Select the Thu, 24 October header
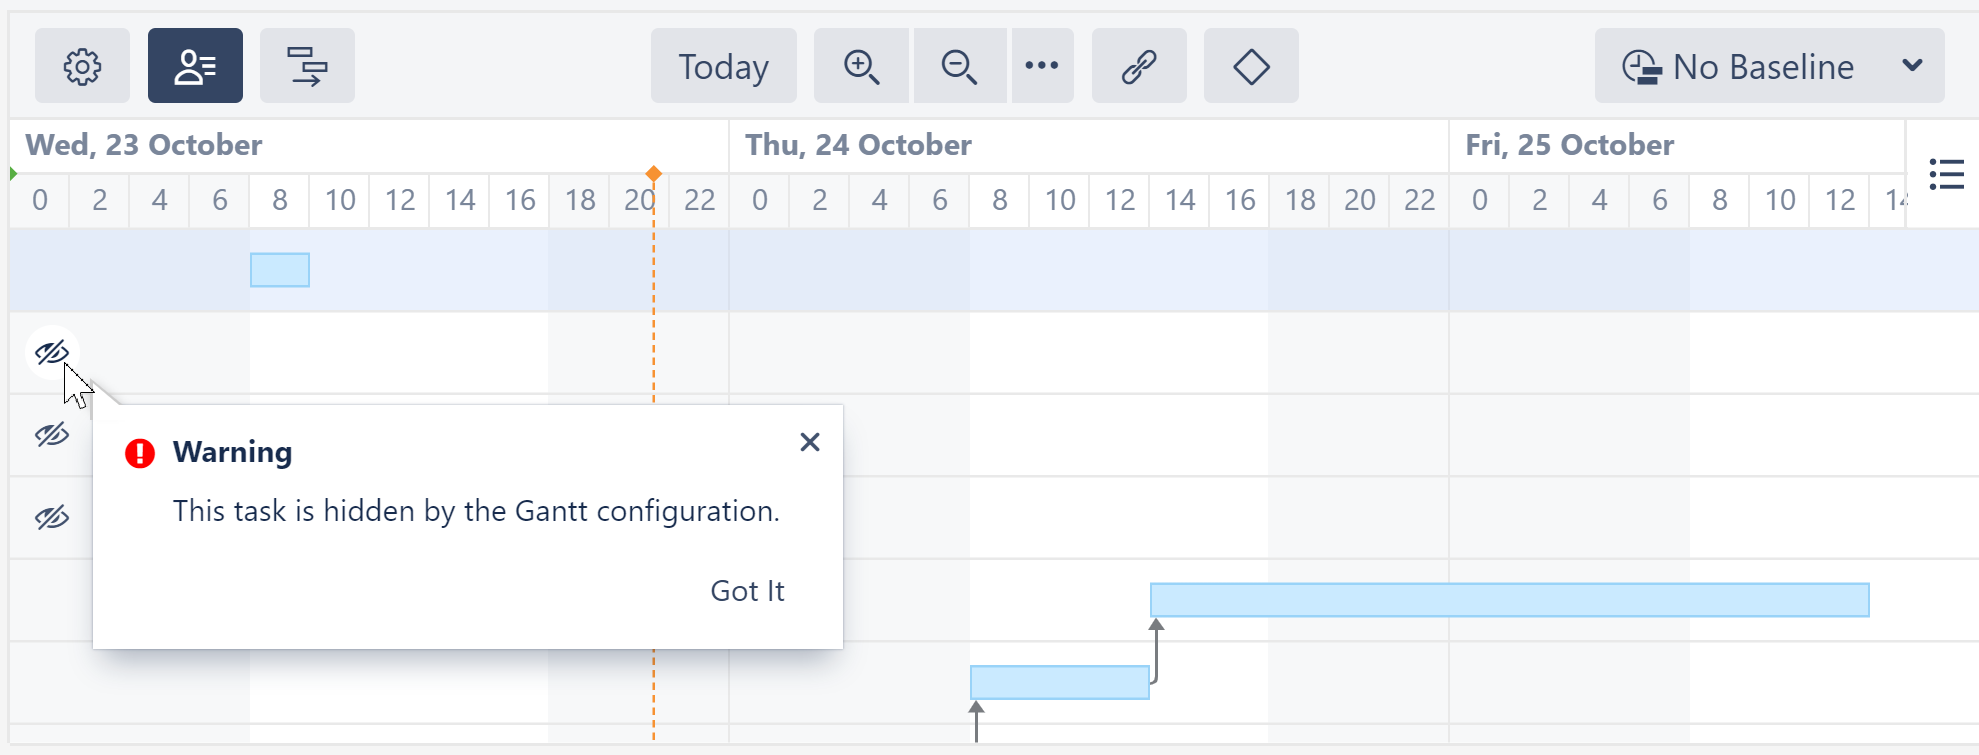The height and width of the screenshot is (755, 1979). (858, 145)
